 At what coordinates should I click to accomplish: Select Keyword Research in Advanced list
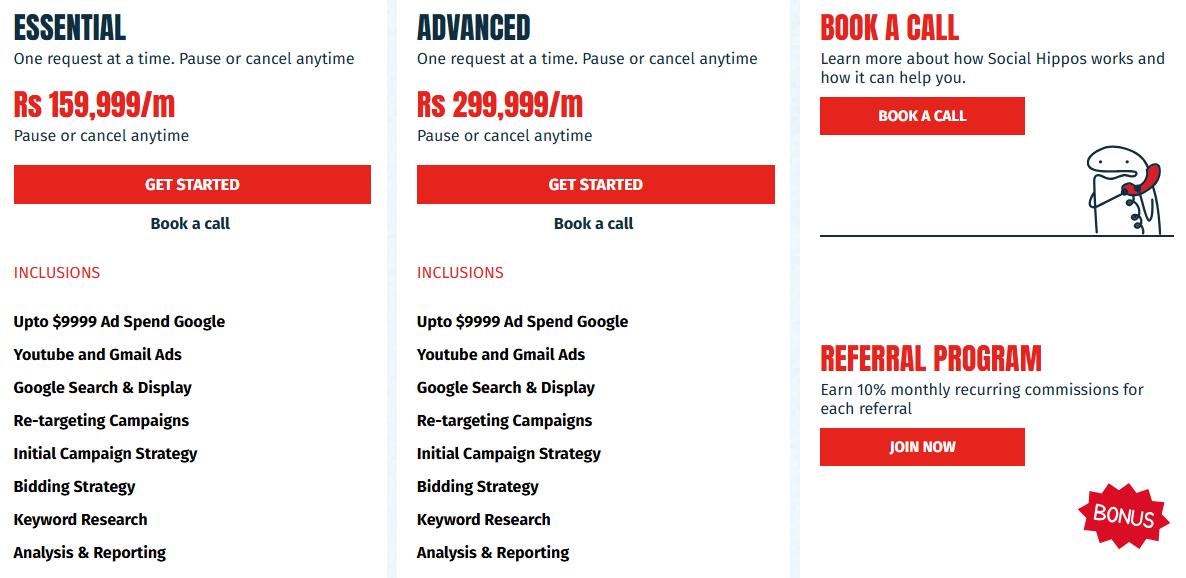tap(484, 520)
